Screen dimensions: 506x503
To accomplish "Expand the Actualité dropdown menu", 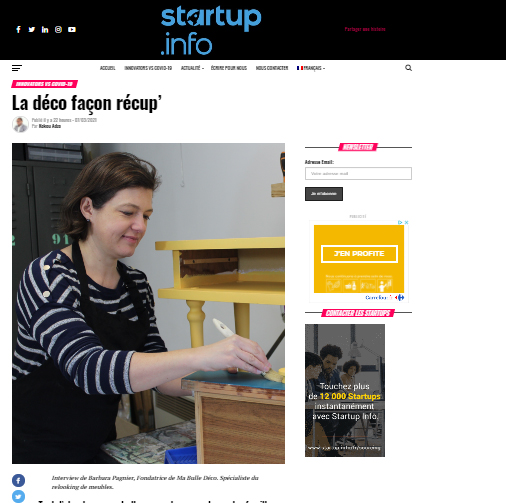I will [x=192, y=68].
